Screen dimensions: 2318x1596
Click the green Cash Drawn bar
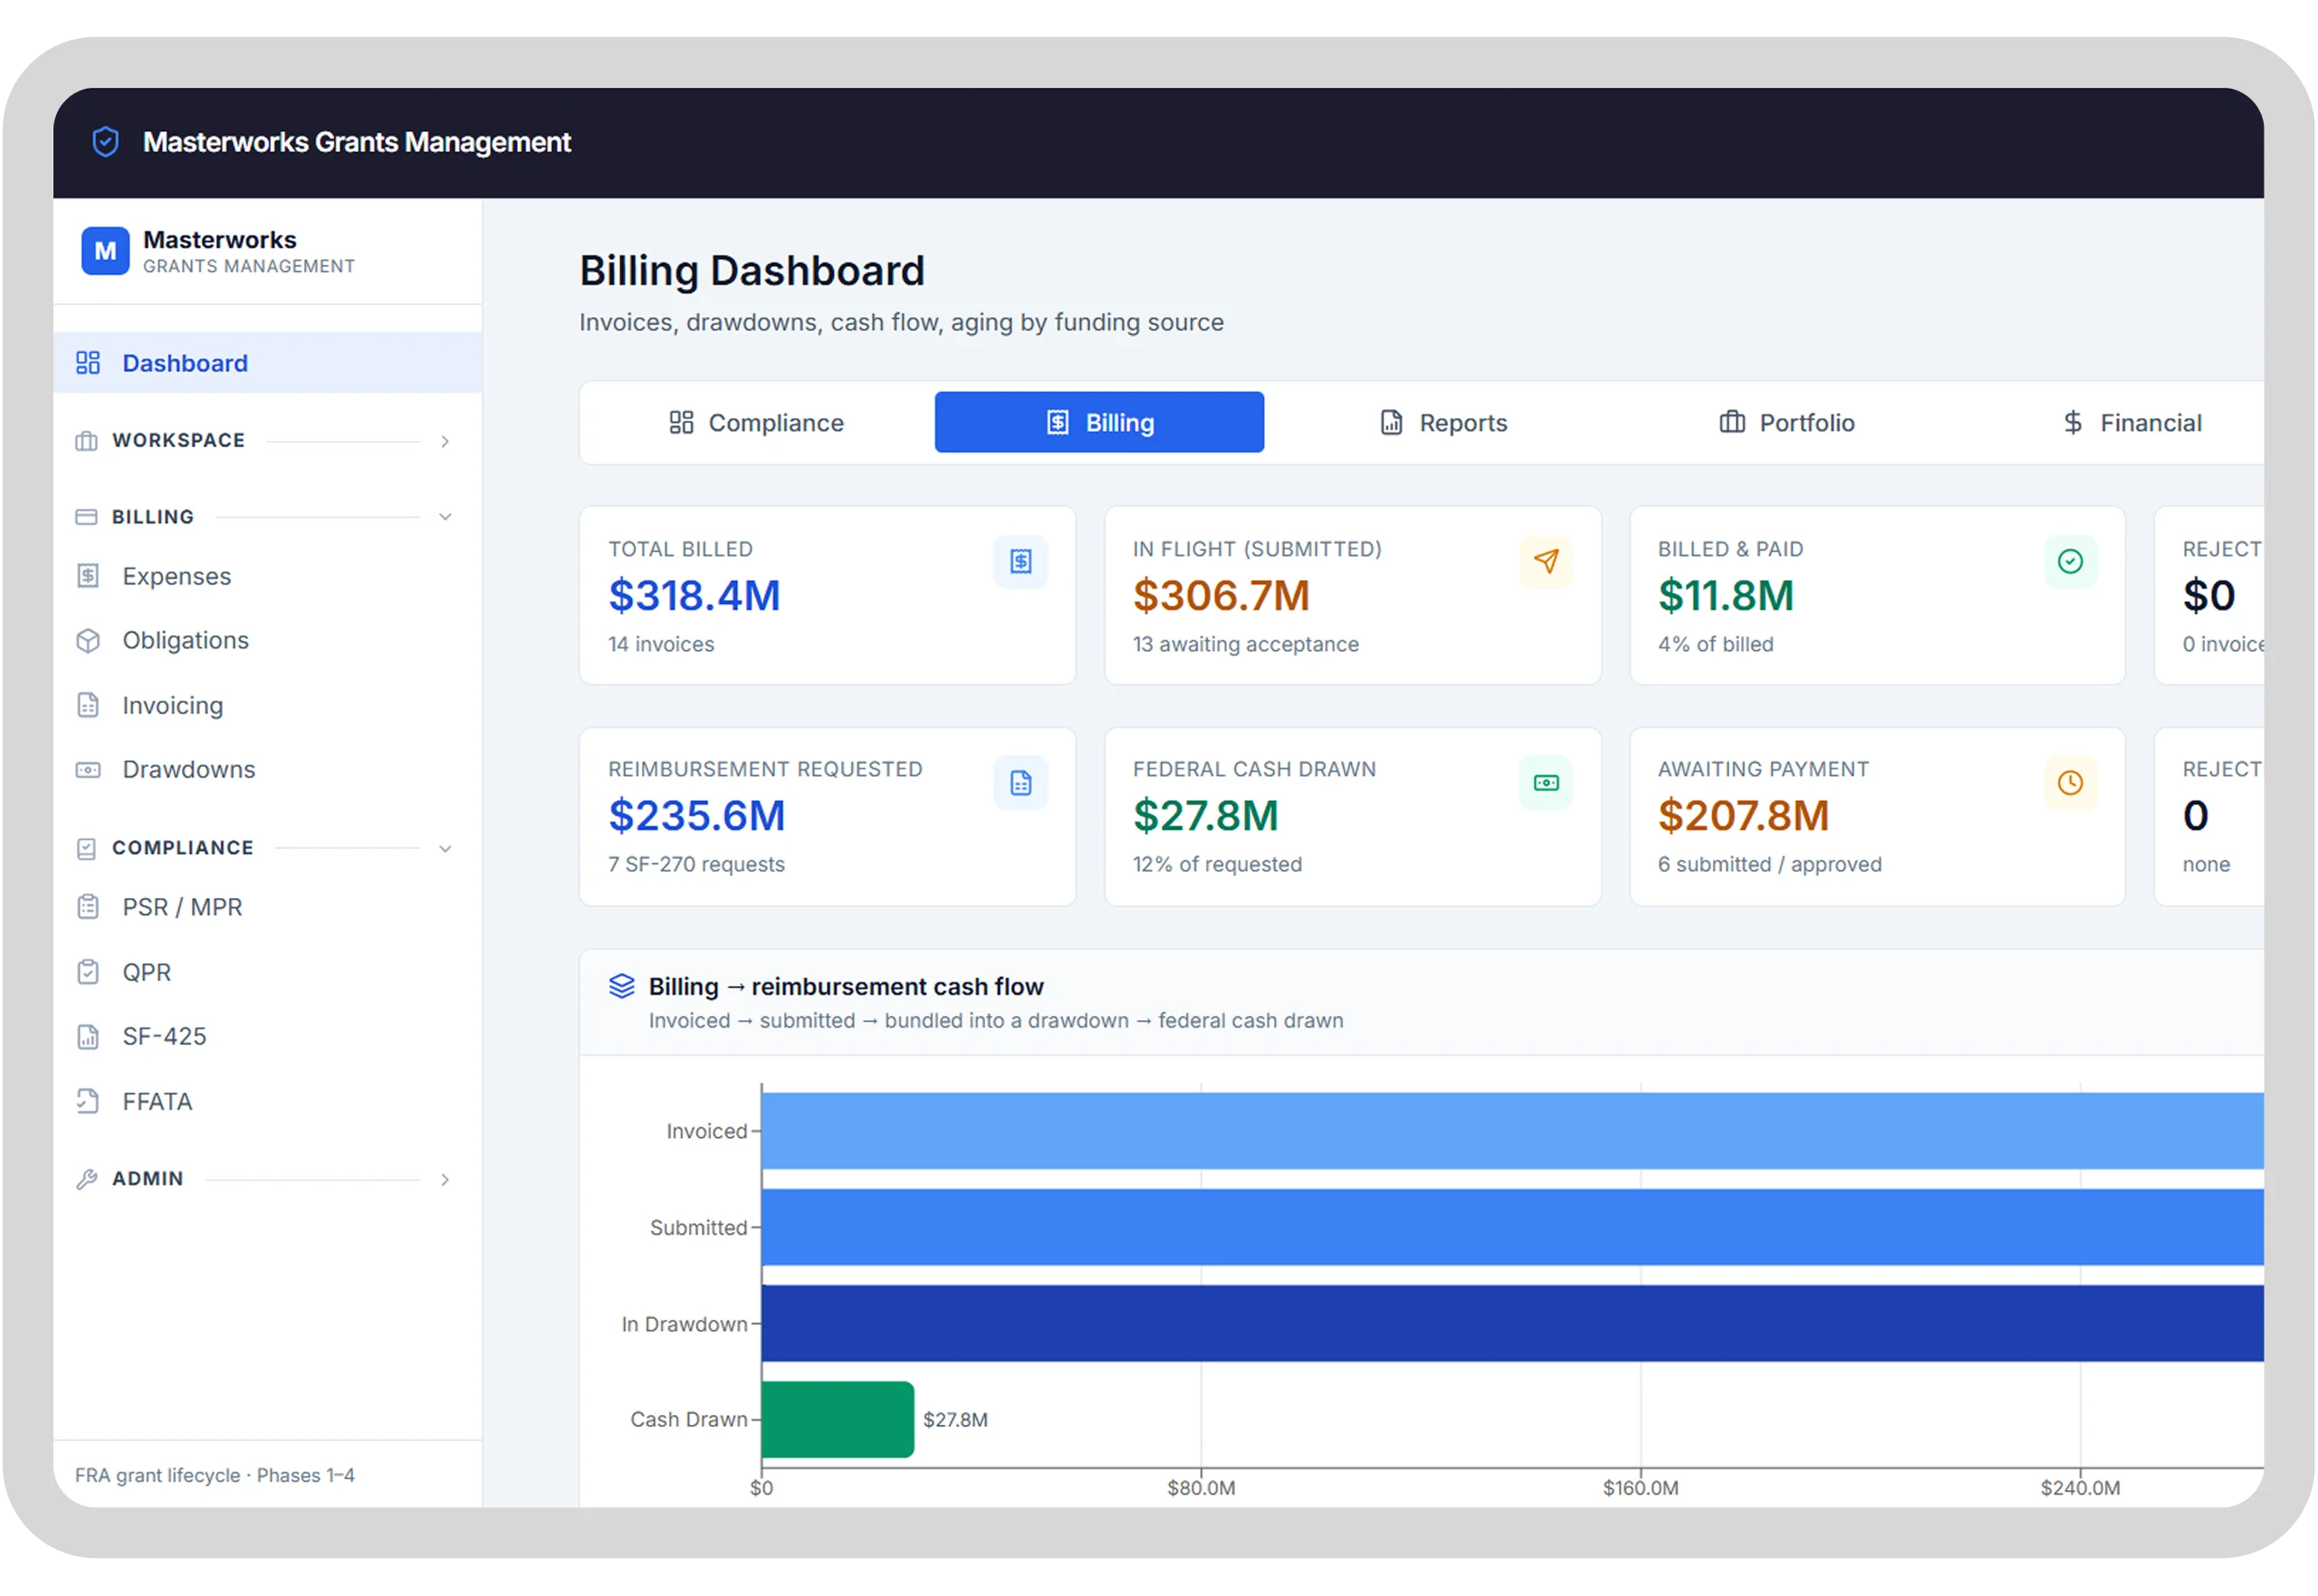pos(837,1420)
